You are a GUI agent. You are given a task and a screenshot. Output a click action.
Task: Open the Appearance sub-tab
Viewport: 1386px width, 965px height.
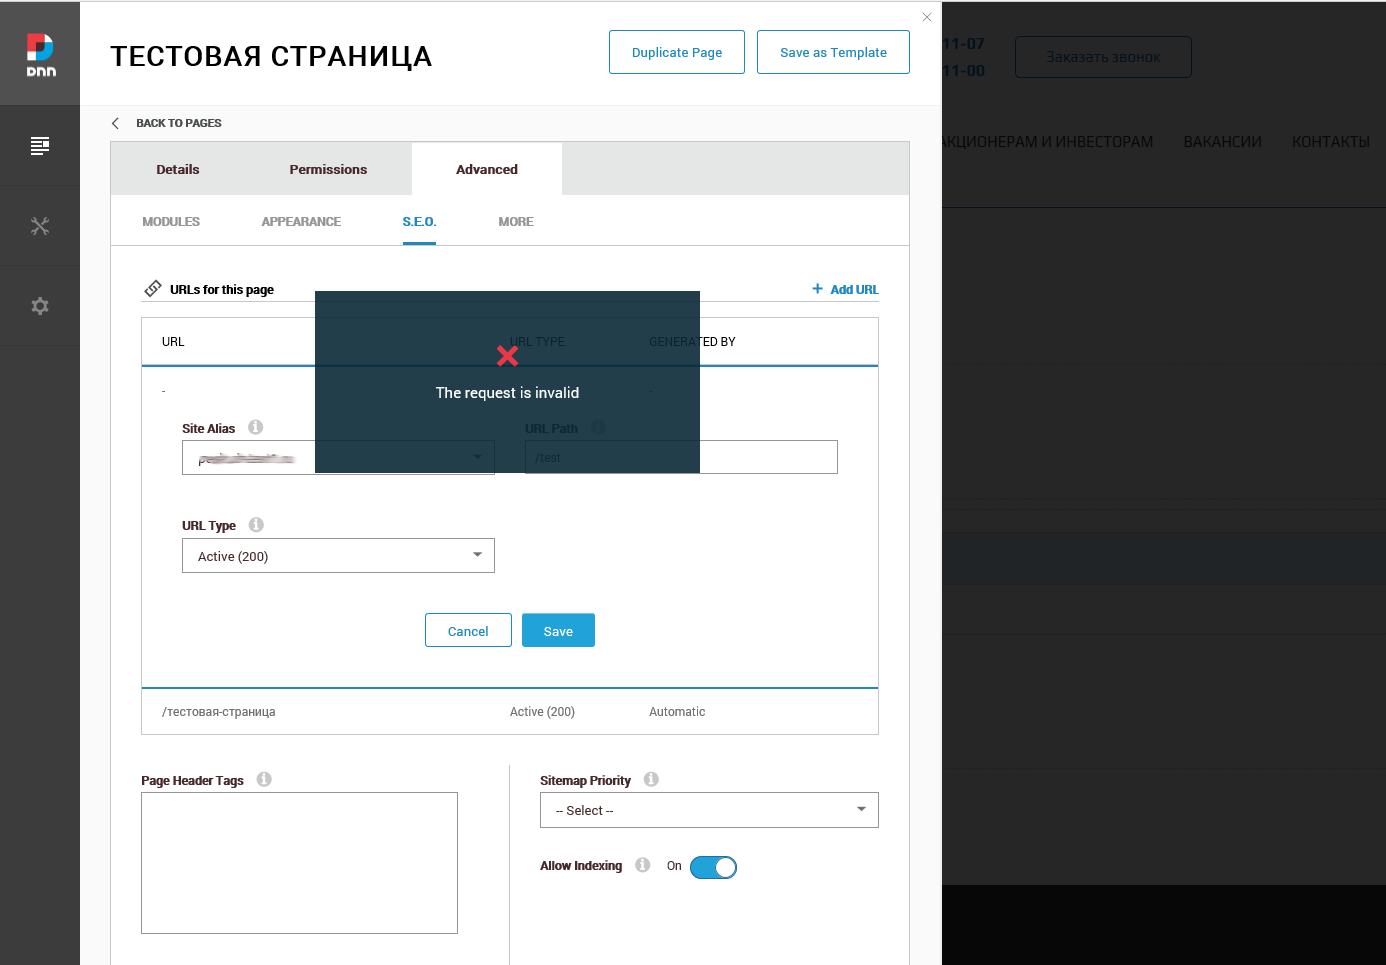(x=301, y=222)
